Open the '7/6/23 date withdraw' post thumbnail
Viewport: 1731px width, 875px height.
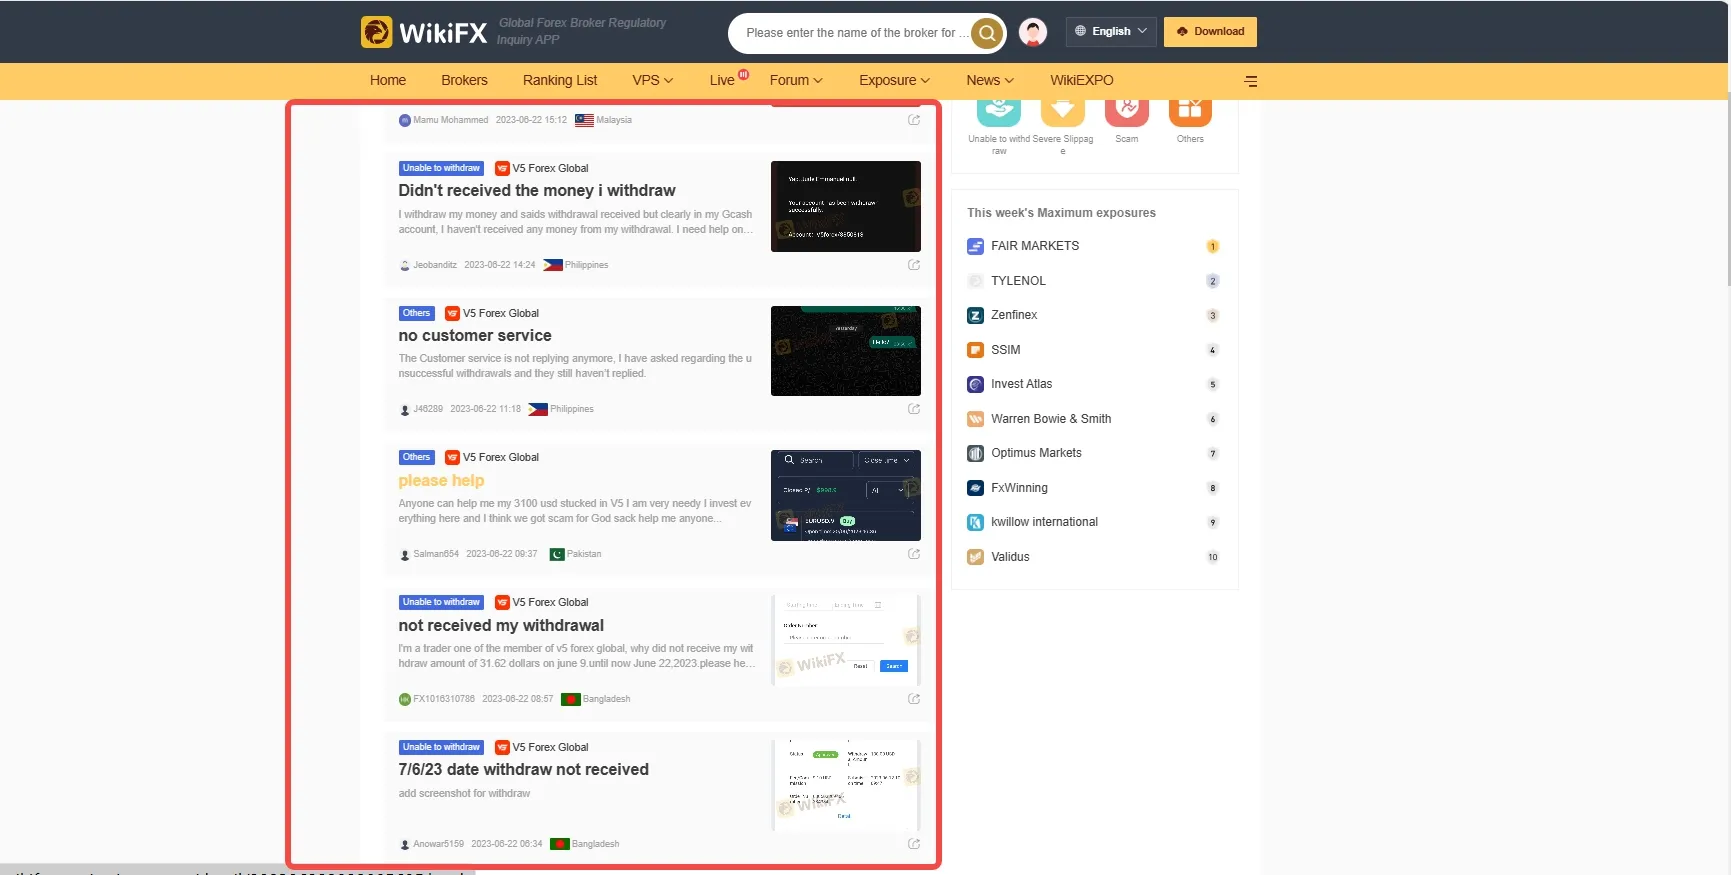point(846,786)
